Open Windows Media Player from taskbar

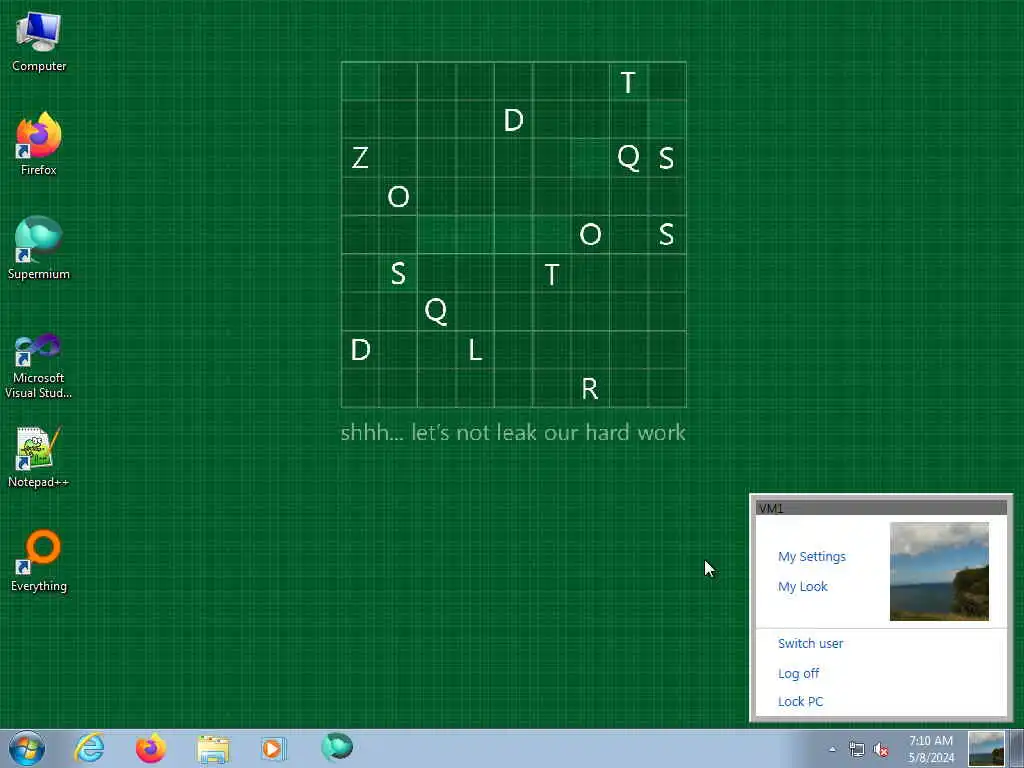point(274,748)
